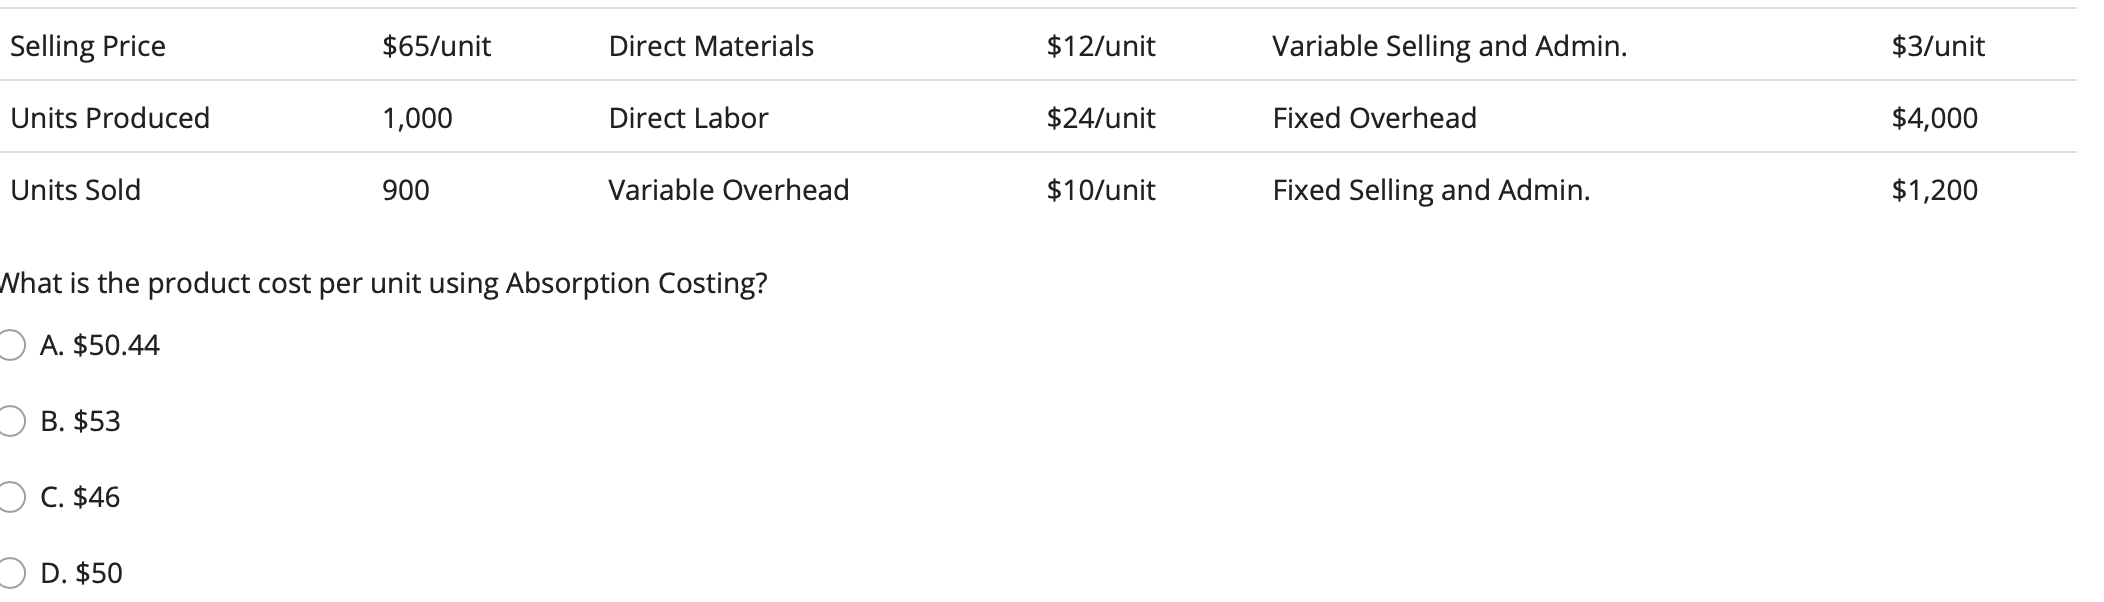
Task: Click the $12/unit table value
Action: tap(1100, 45)
